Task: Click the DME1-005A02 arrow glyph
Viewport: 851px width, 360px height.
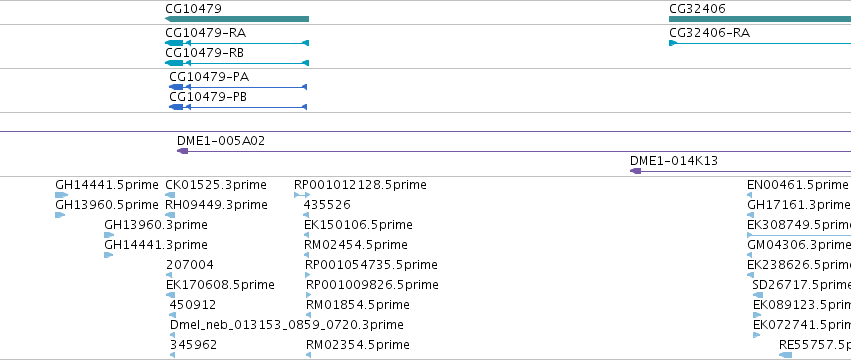Action: click(182, 151)
